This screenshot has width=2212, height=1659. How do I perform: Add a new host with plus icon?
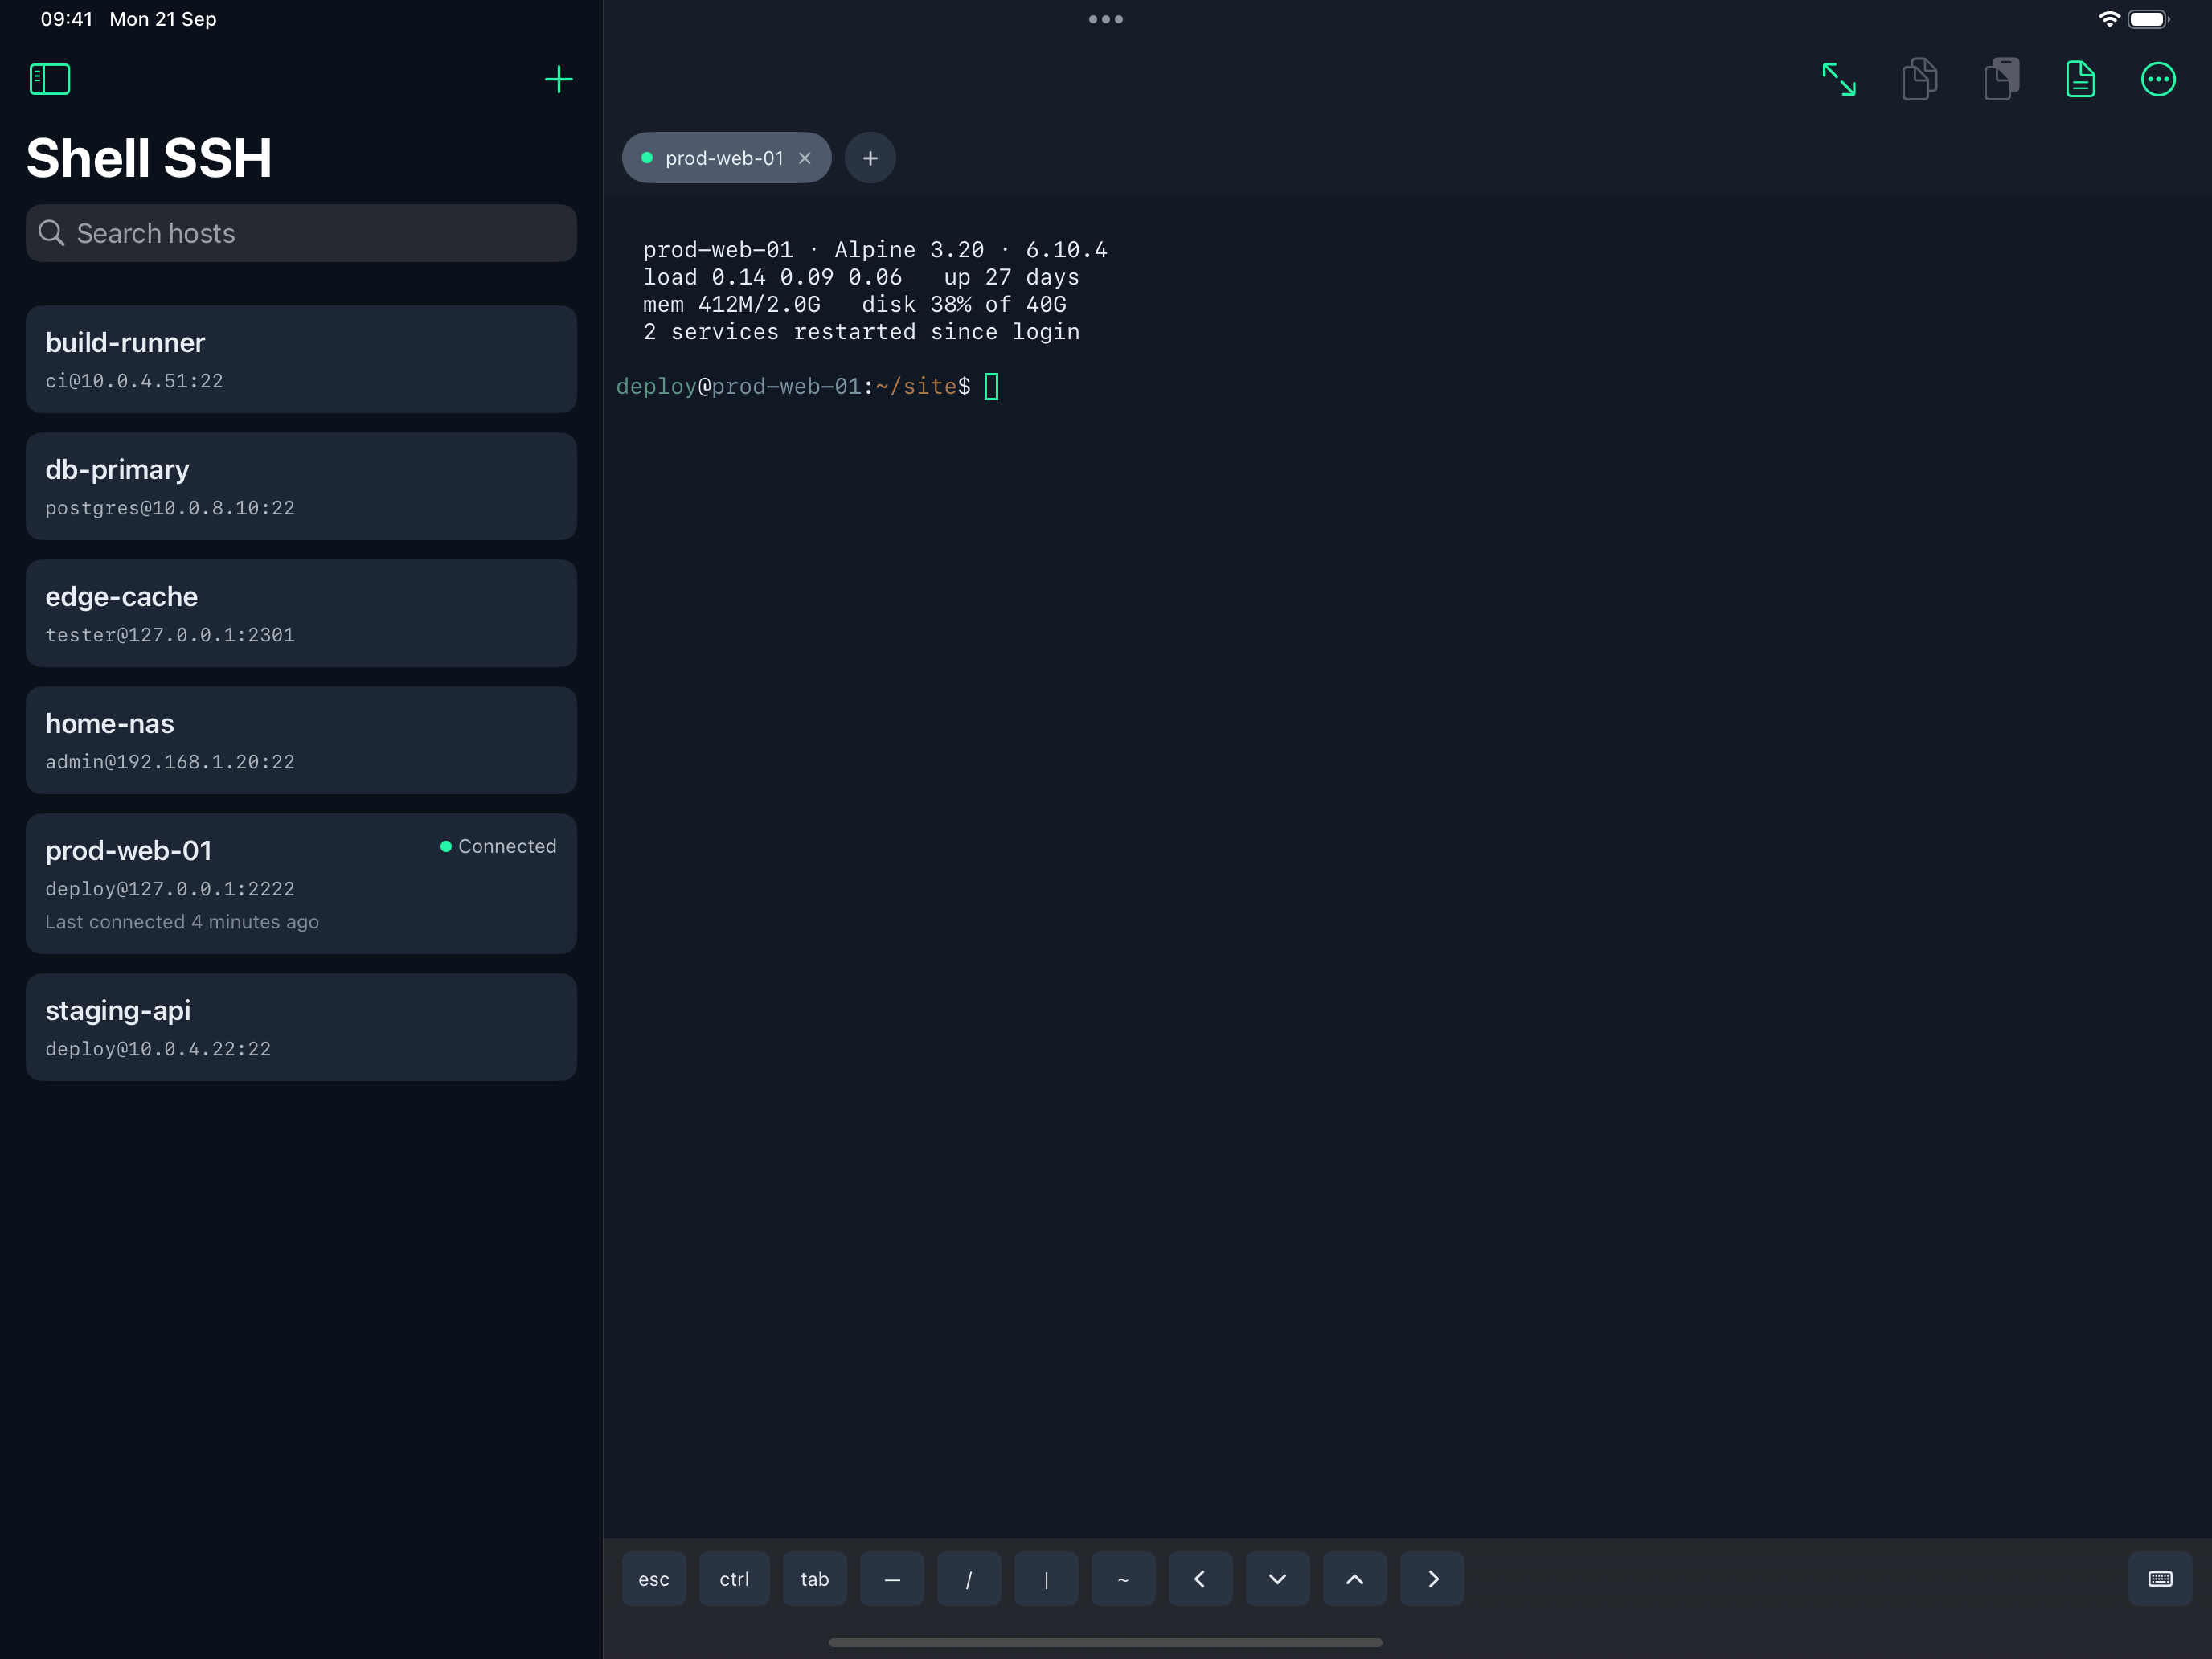[558, 79]
